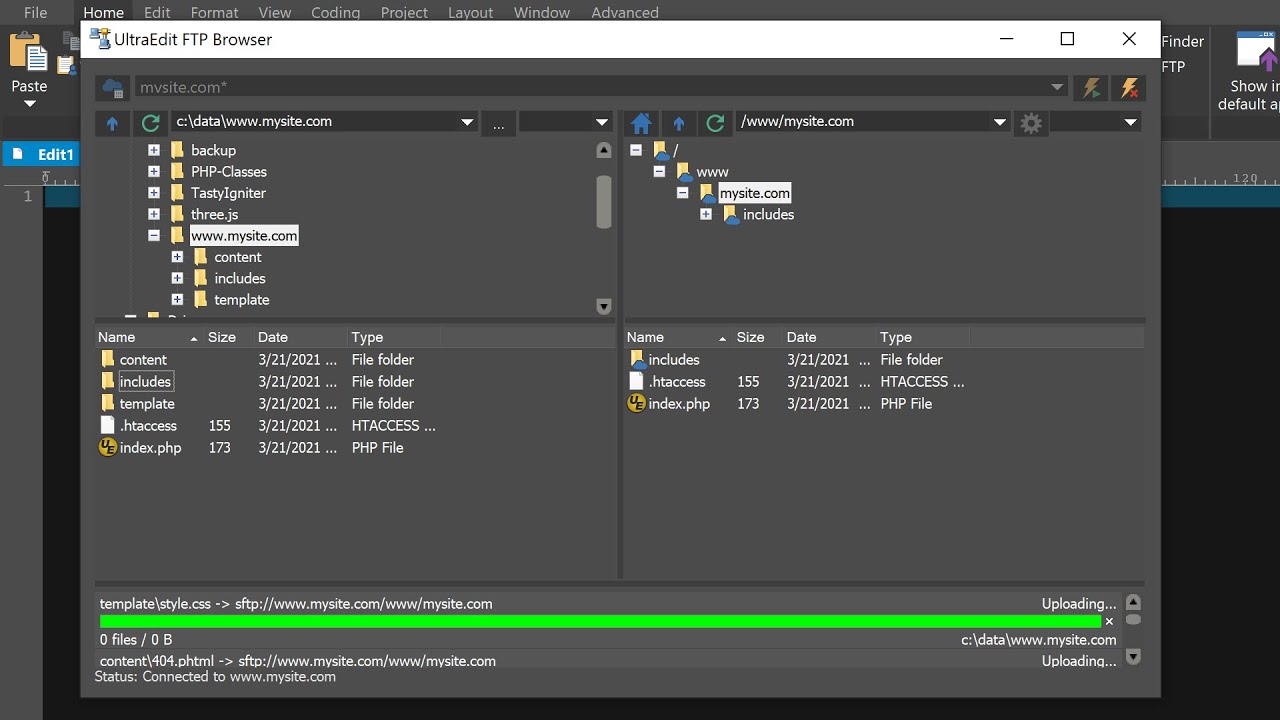Select includes folder in local file list
This screenshot has height=720, width=1280.
click(x=146, y=382)
